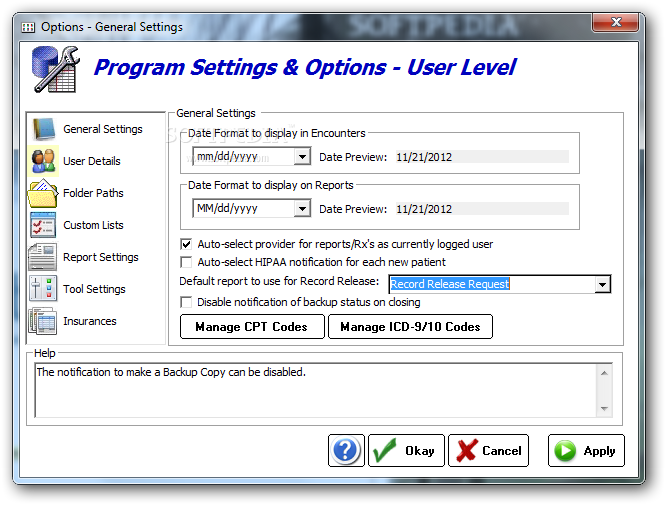Click the database and wrench header icon
666x505 pixels.
click(x=56, y=69)
